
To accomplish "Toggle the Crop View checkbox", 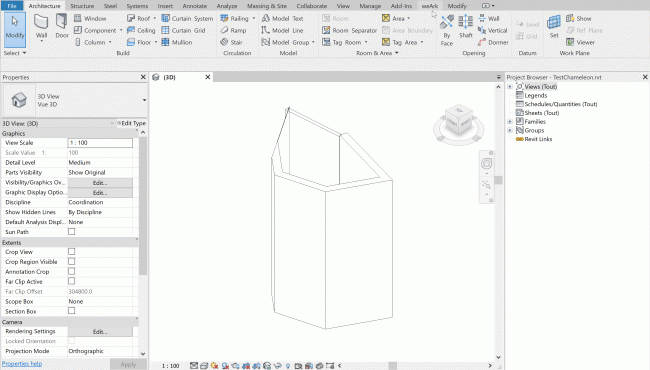I will pyautogui.click(x=72, y=252).
